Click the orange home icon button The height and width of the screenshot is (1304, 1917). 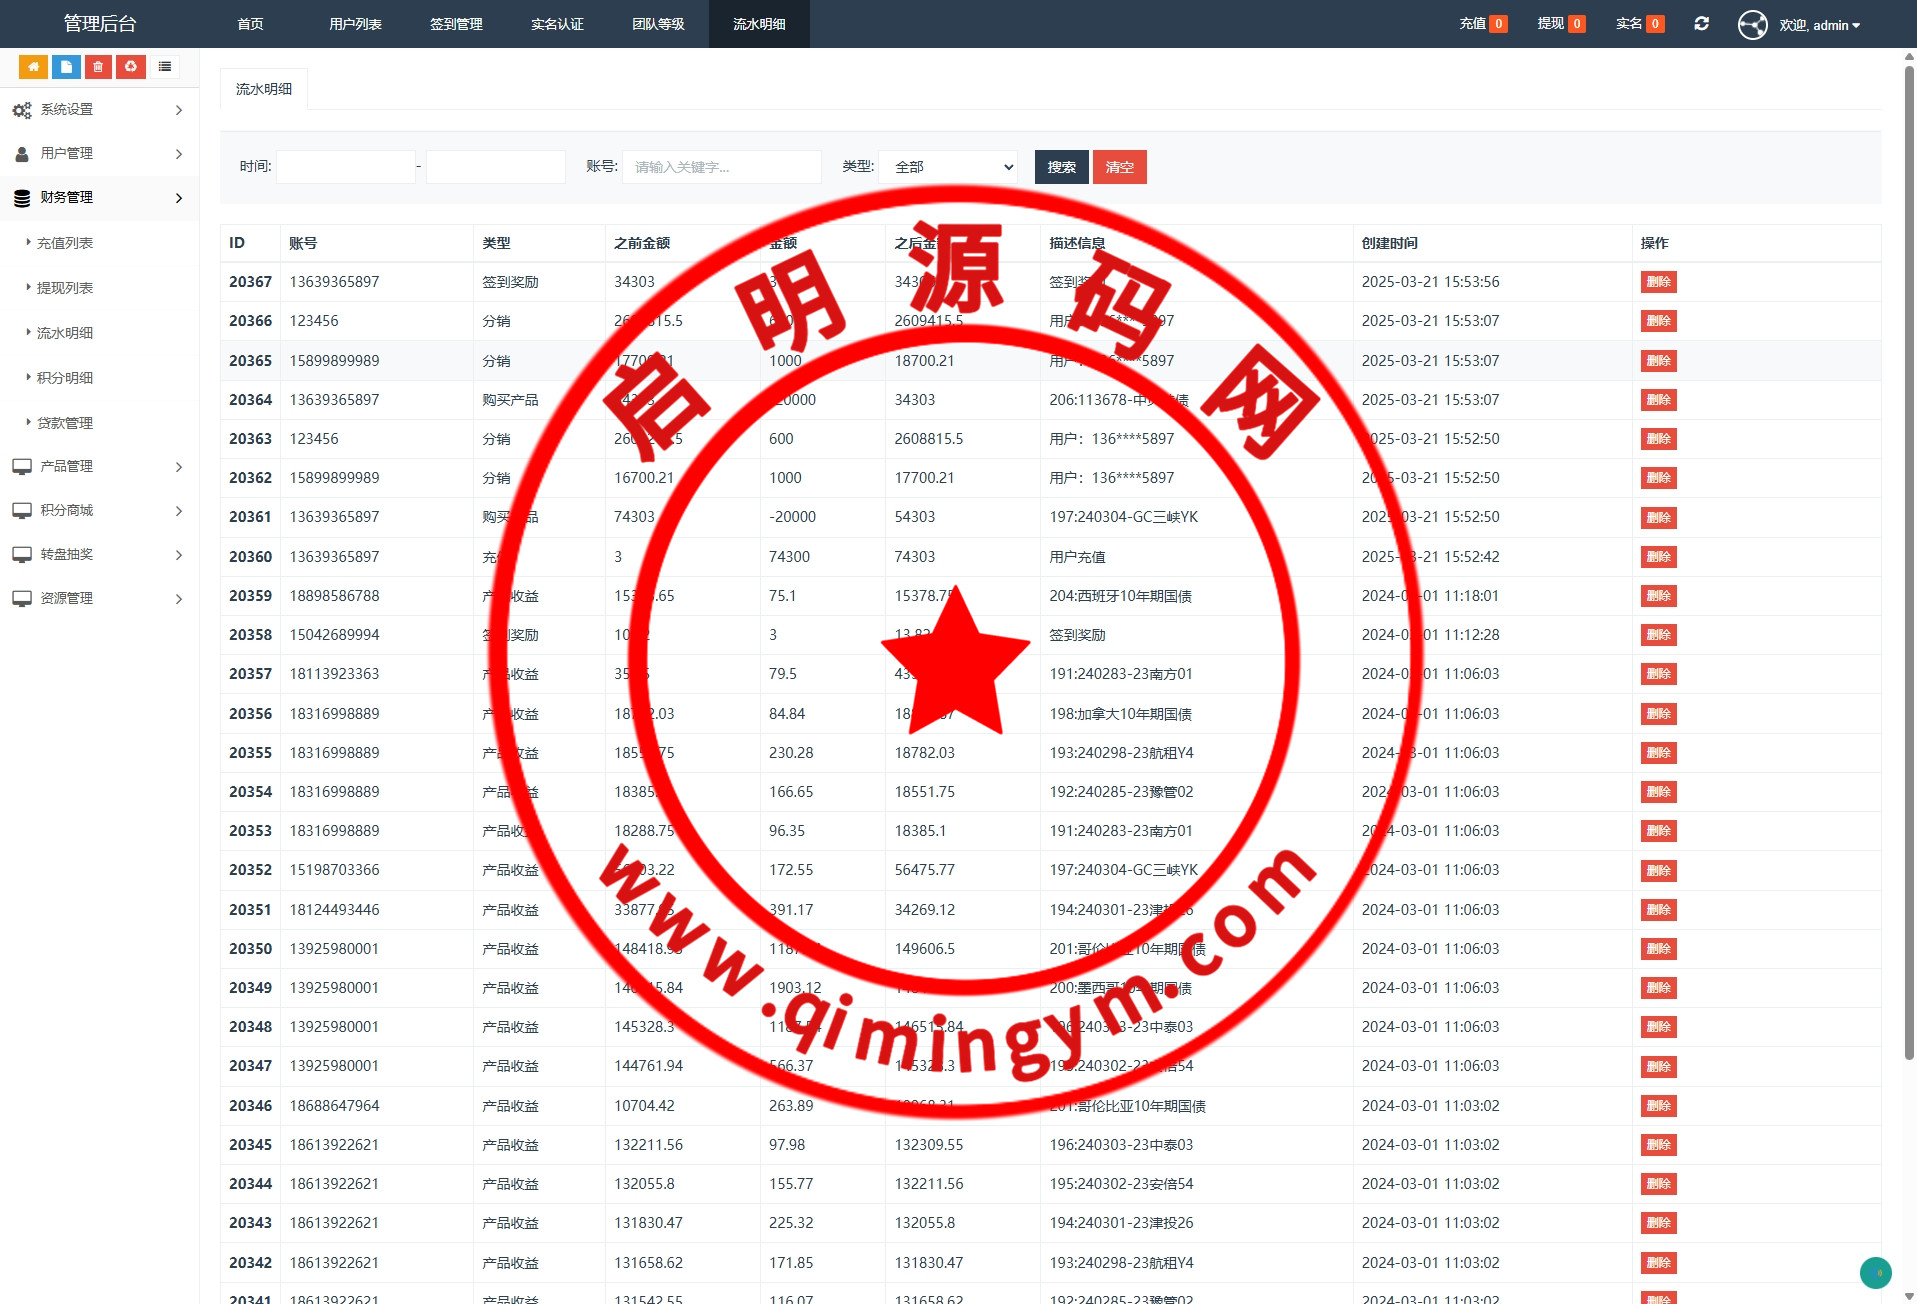pos(33,67)
